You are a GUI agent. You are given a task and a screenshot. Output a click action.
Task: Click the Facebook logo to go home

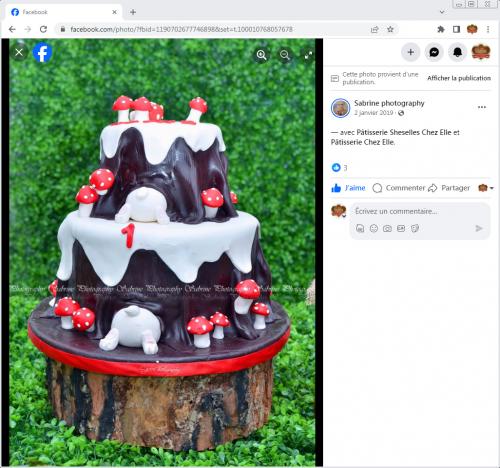click(42, 53)
